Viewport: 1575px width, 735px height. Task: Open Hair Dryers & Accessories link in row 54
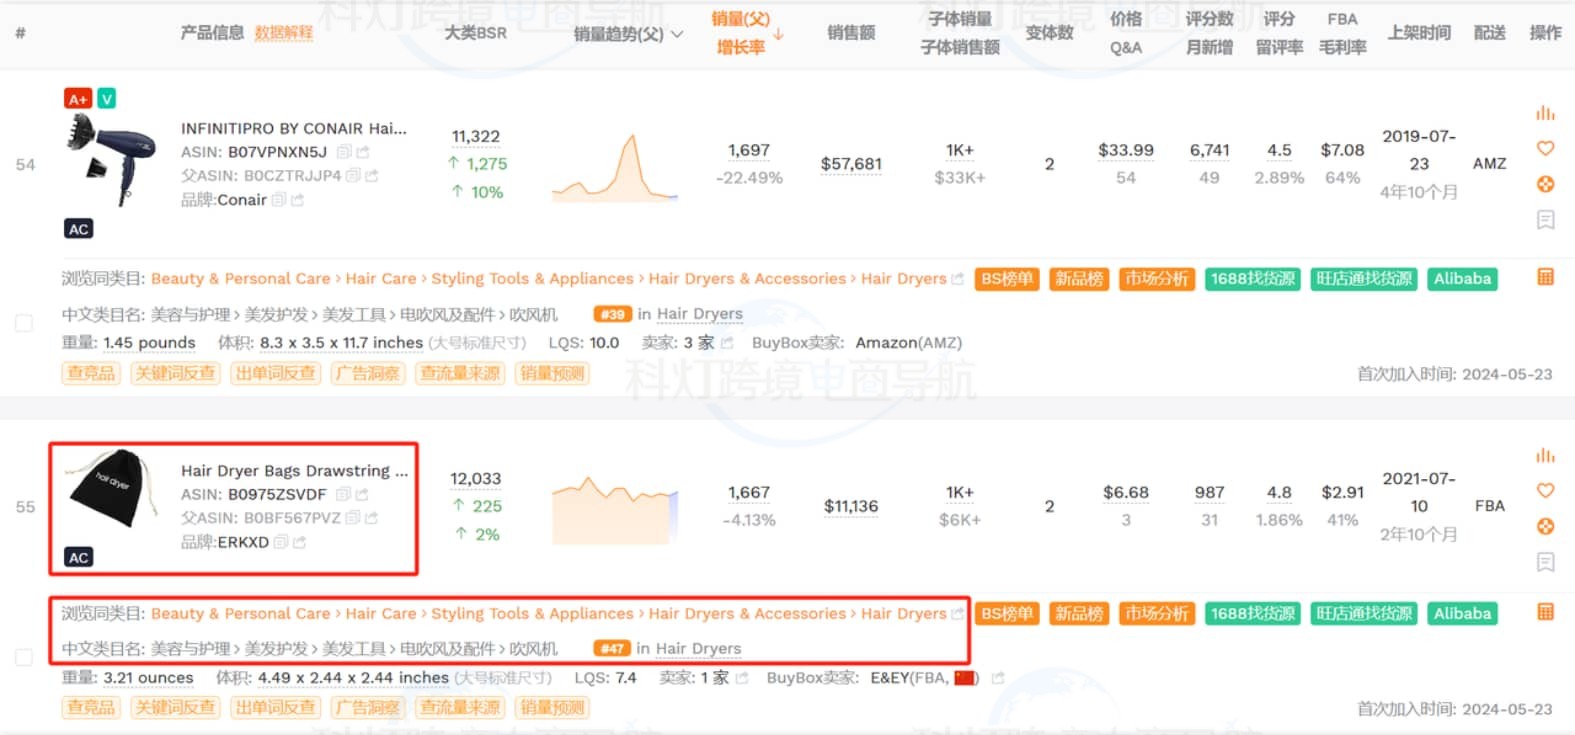[747, 279]
